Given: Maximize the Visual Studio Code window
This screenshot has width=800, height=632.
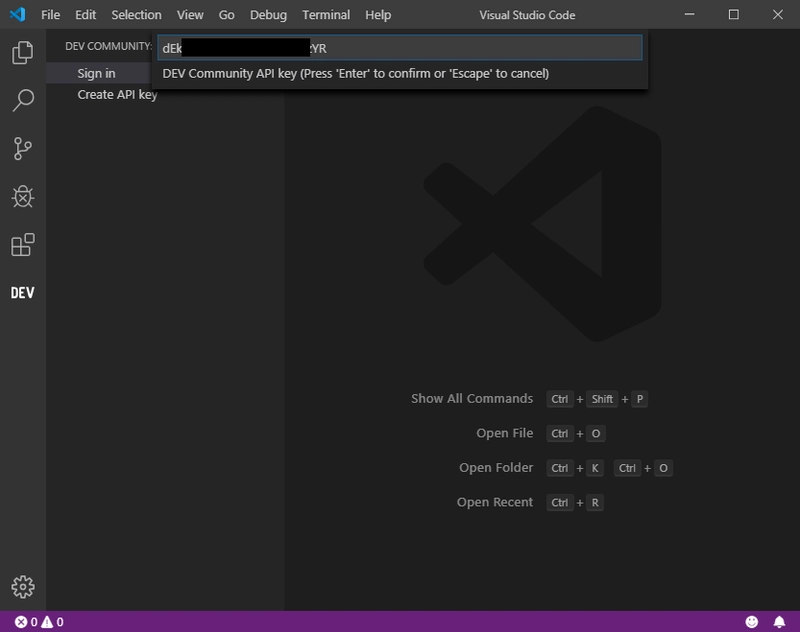Looking at the screenshot, I should coord(733,14).
